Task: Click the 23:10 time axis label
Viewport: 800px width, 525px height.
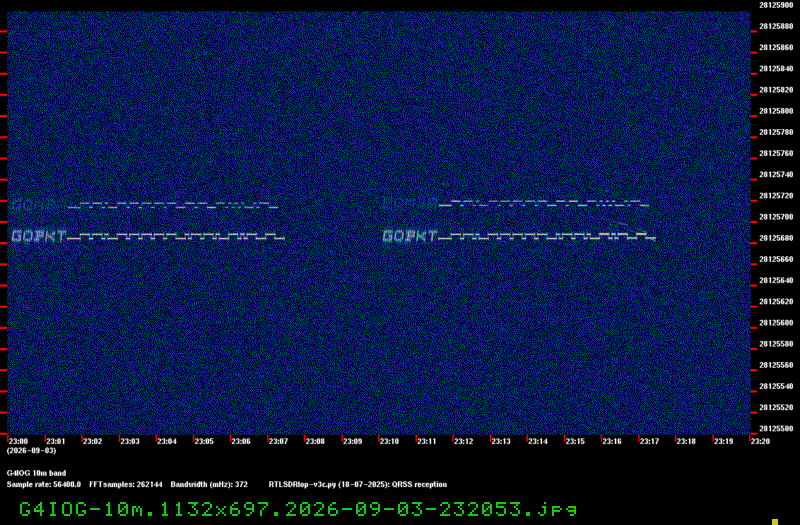Action: pos(389,441)
